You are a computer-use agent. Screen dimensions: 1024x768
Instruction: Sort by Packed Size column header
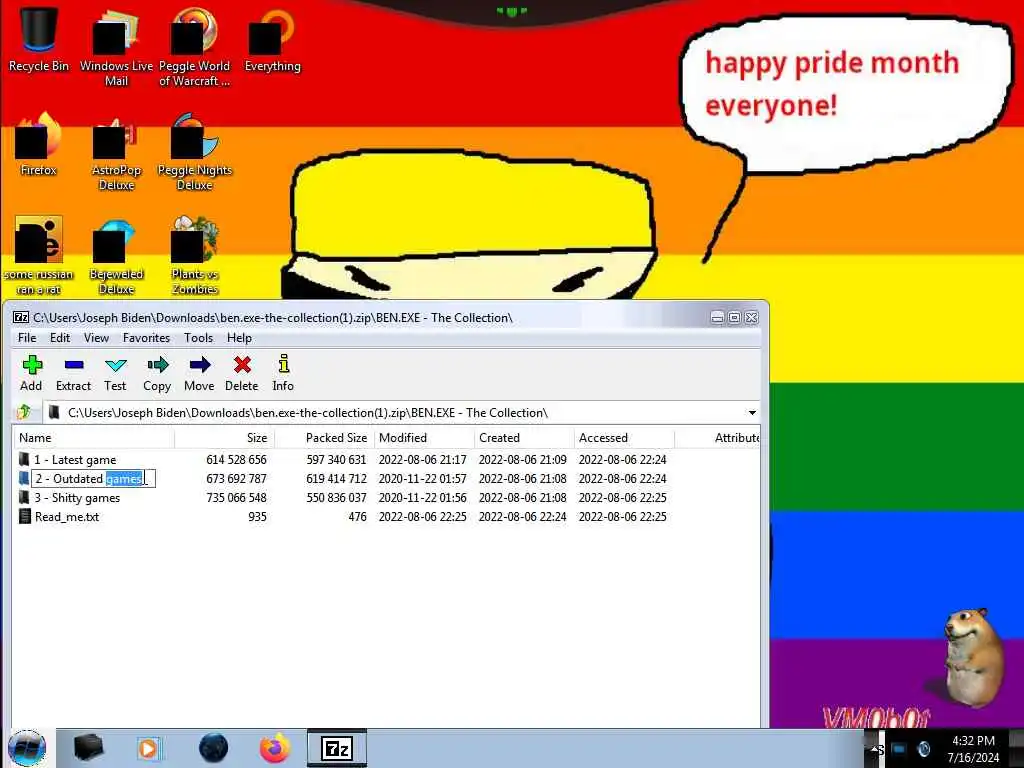coord(324,438)
